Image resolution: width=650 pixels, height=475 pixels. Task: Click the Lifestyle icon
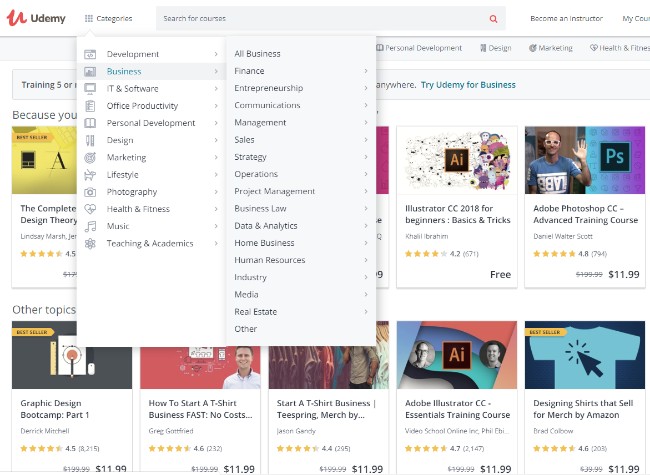click(x=90, y=175)
